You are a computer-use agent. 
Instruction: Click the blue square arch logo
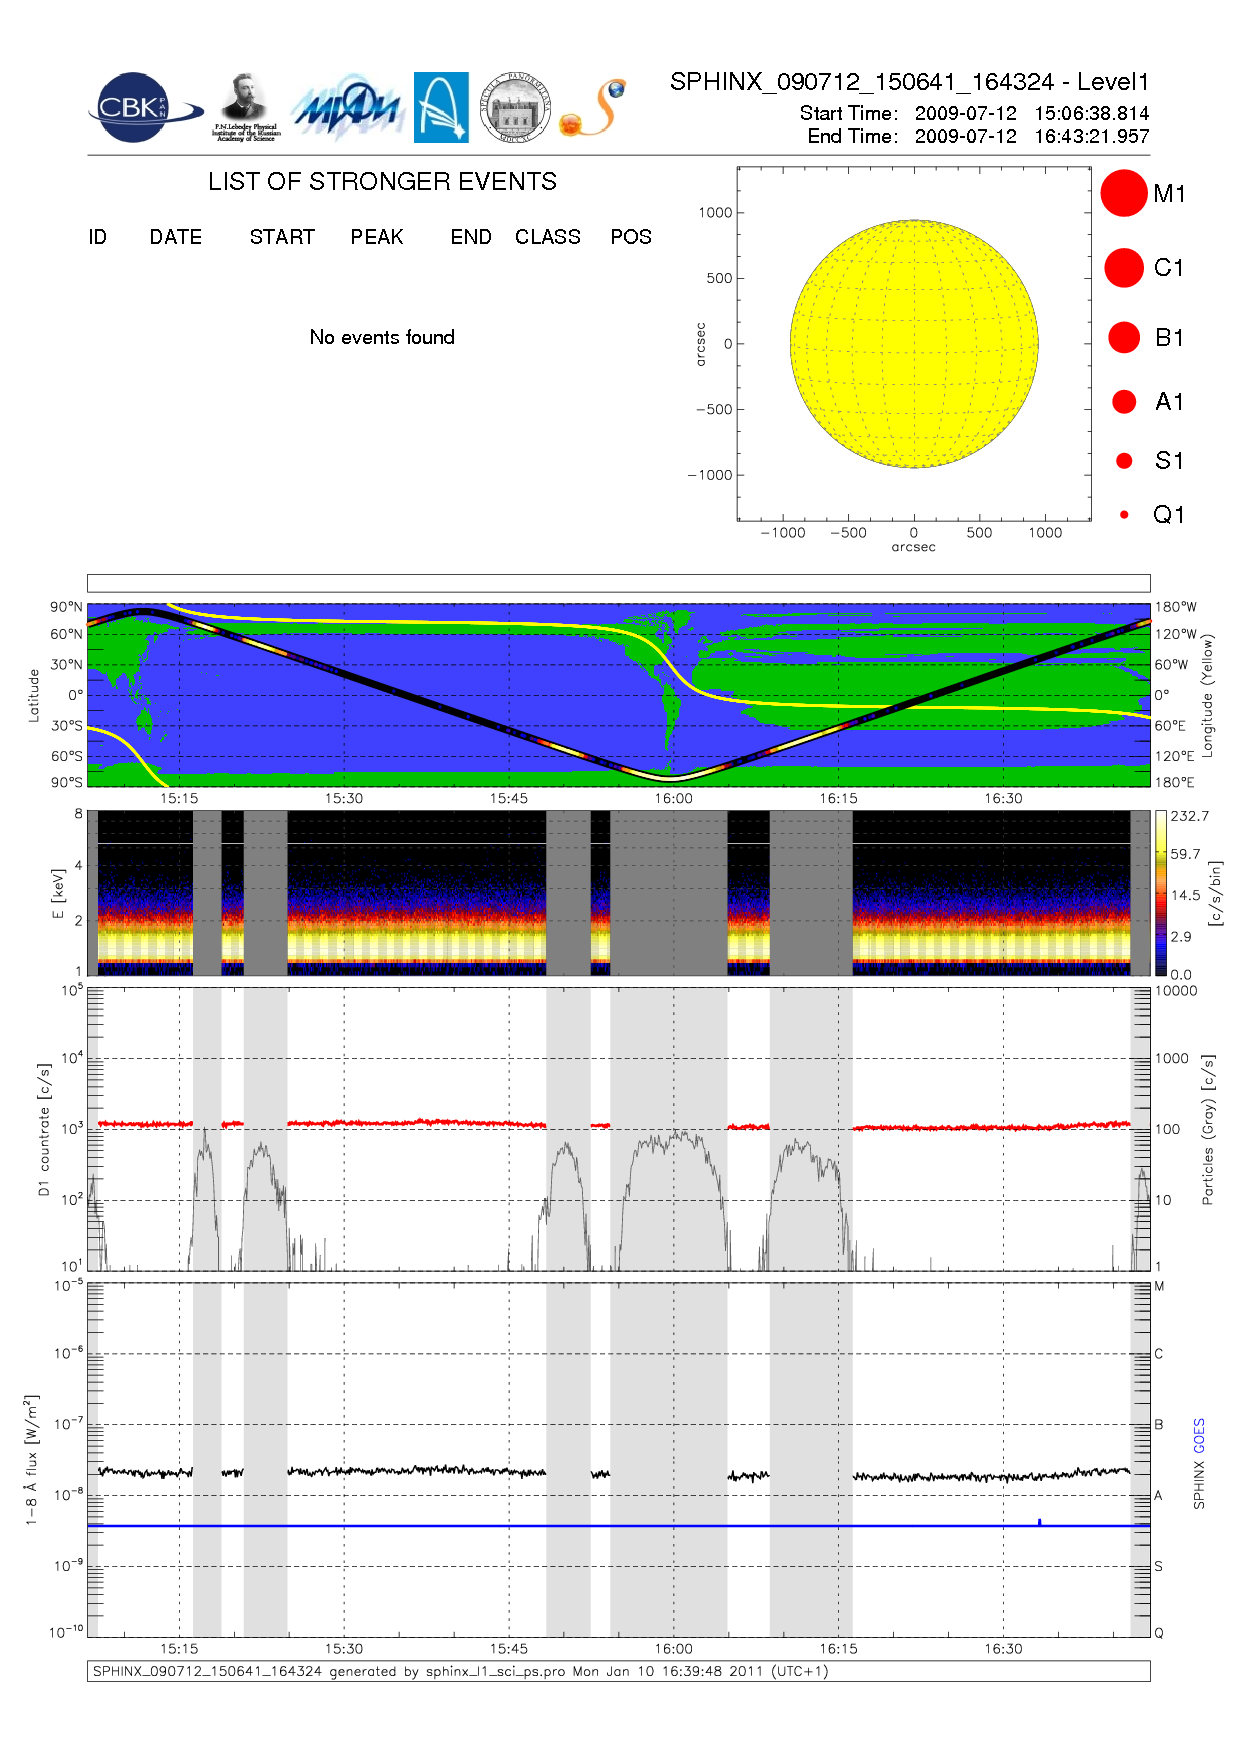[441, 108]
